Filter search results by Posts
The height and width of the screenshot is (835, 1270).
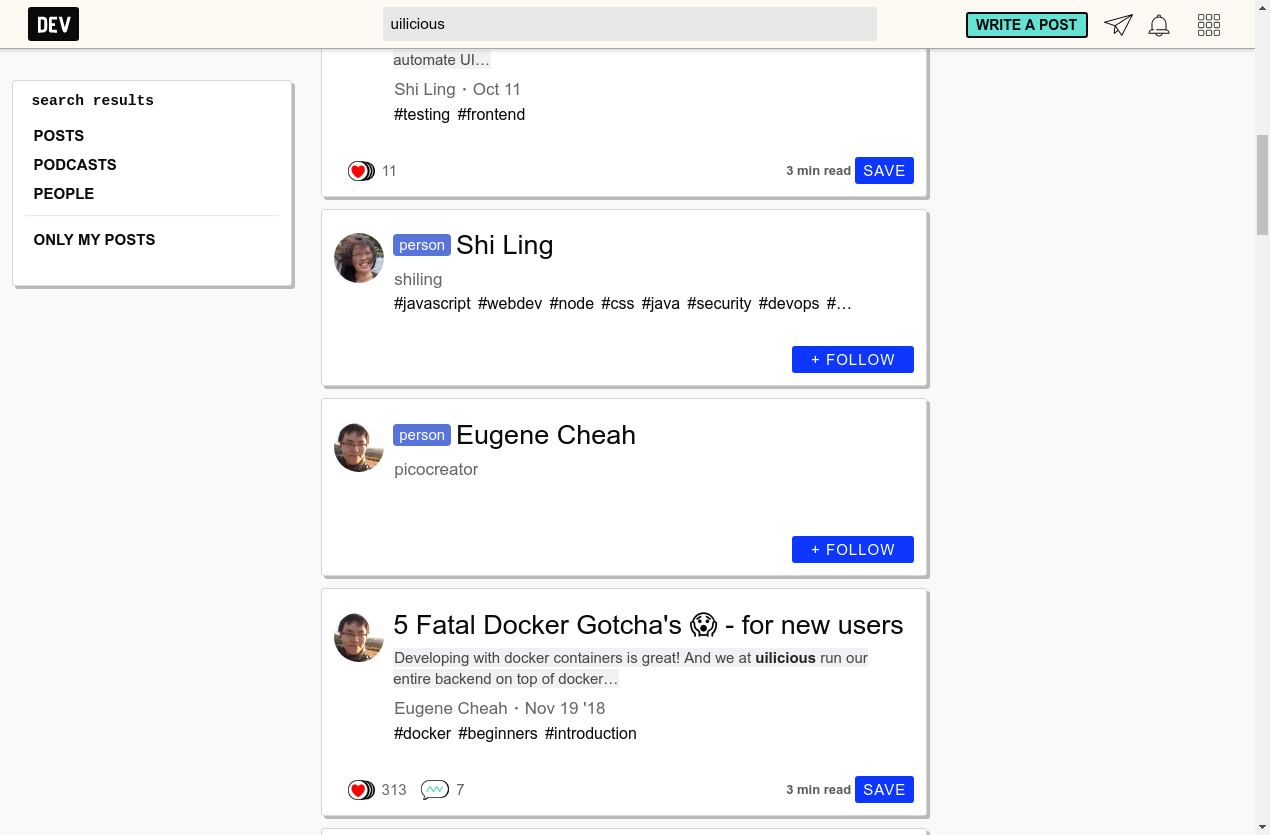click(59, 136)
